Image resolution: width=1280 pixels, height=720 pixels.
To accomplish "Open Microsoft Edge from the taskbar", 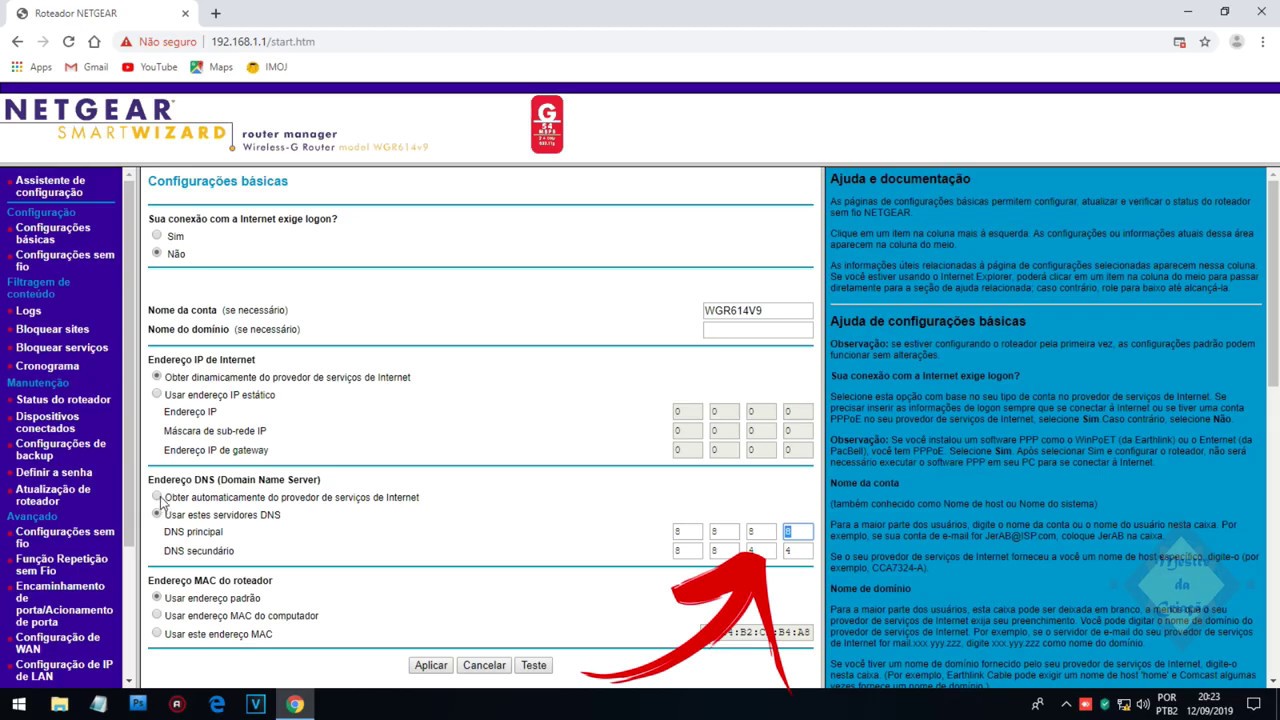I will [x=217, y=704].
